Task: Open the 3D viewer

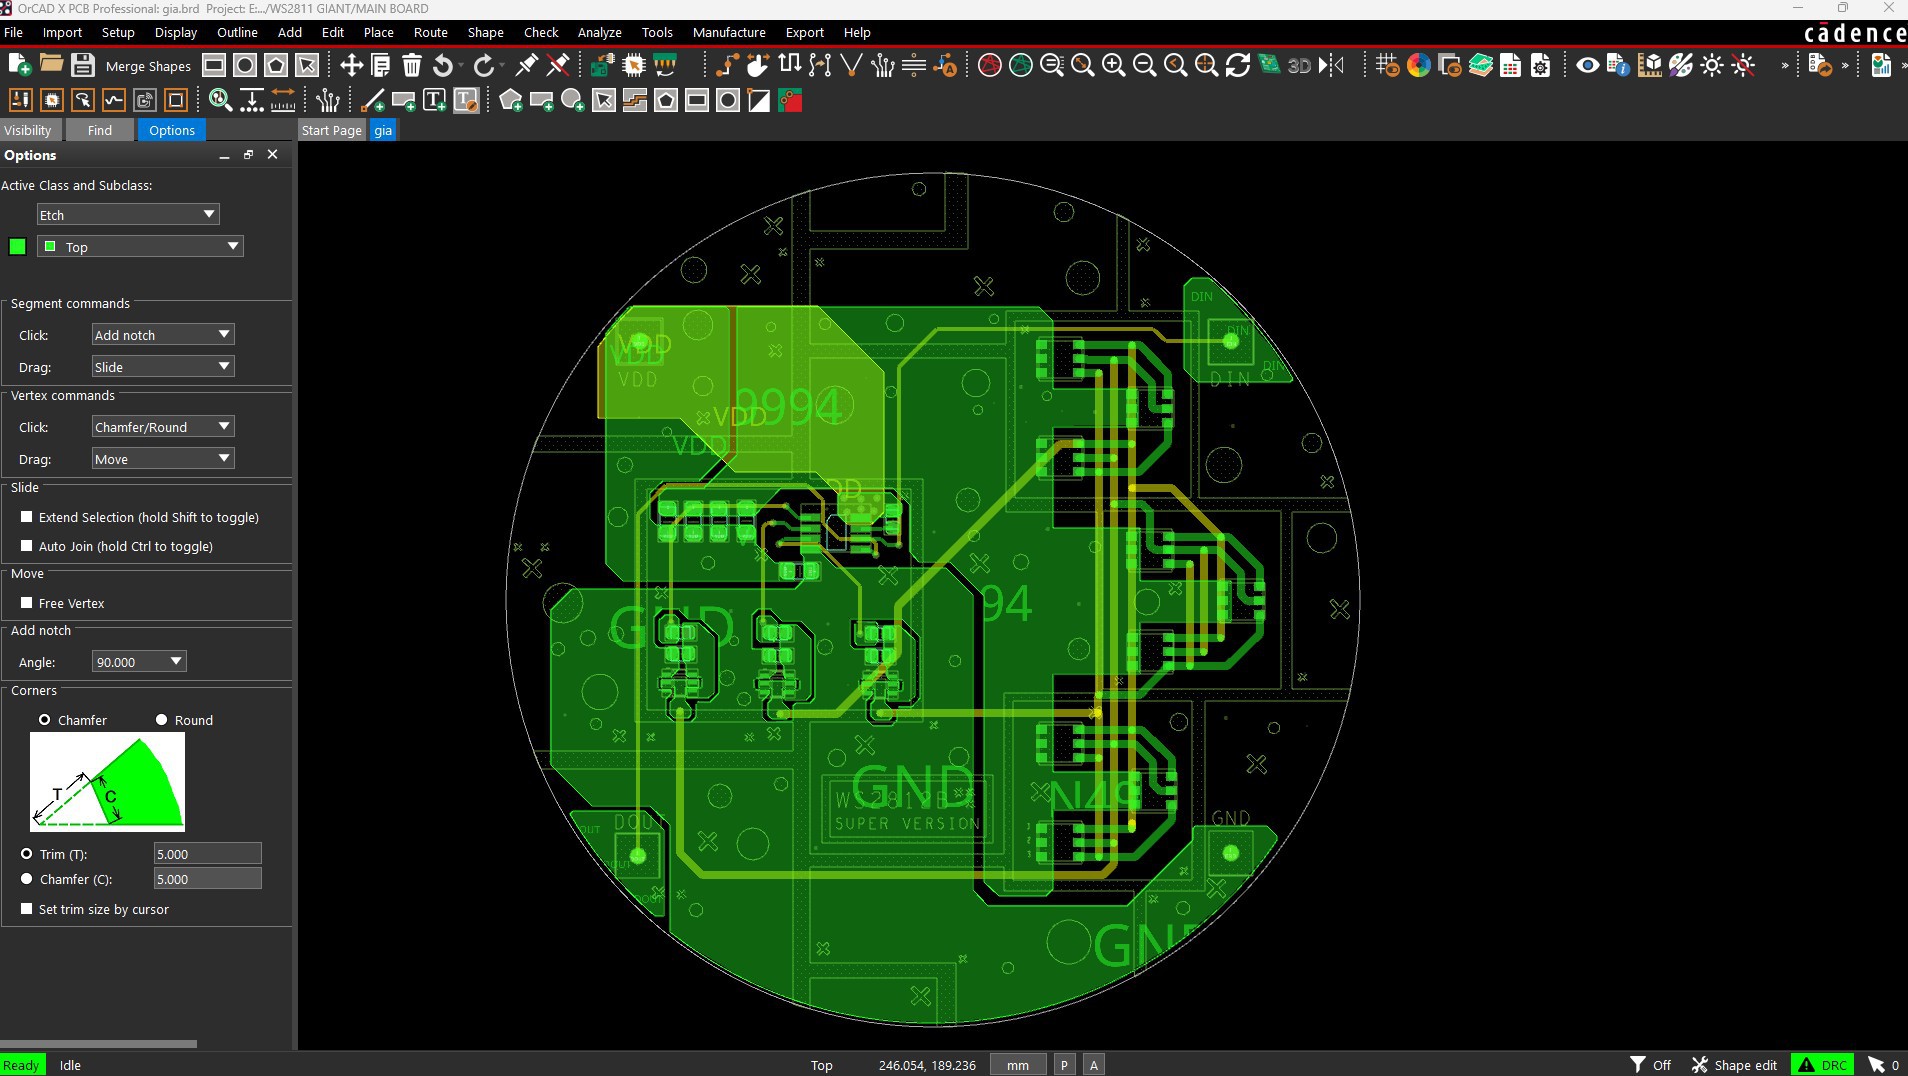Action: 1298,66
